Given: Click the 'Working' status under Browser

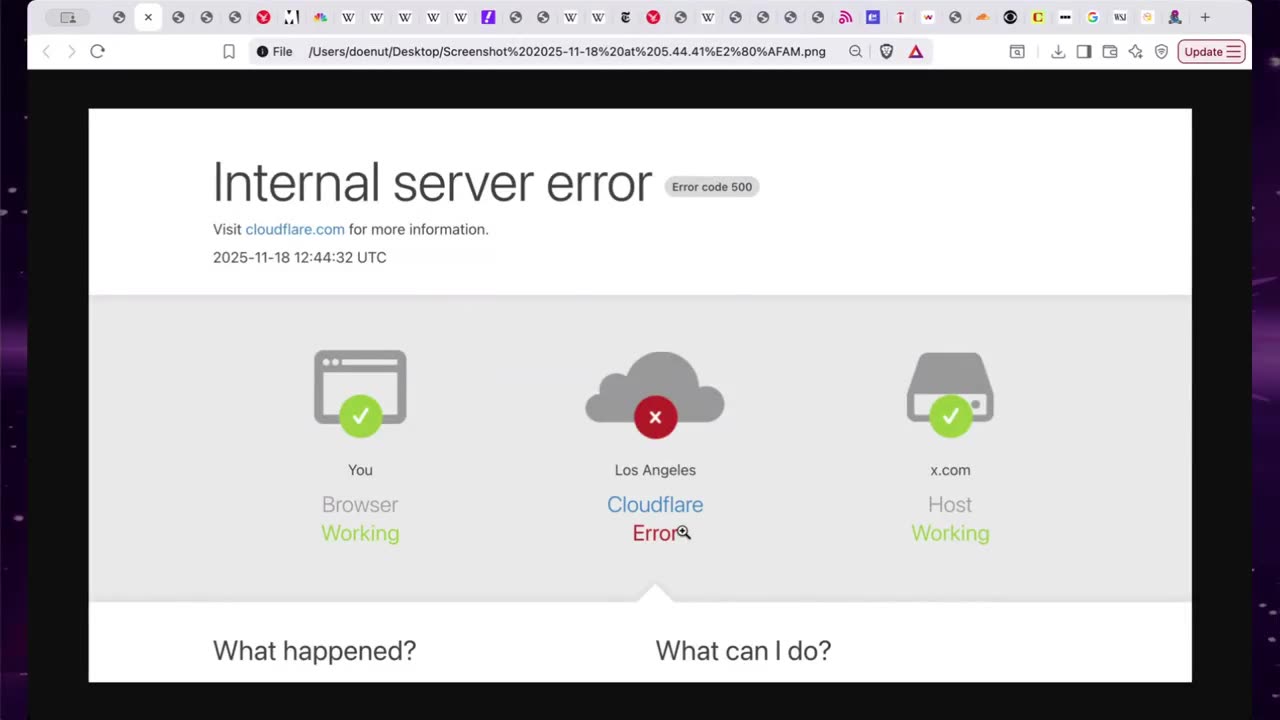Looking at the screenshot, I should coord(360,533).
